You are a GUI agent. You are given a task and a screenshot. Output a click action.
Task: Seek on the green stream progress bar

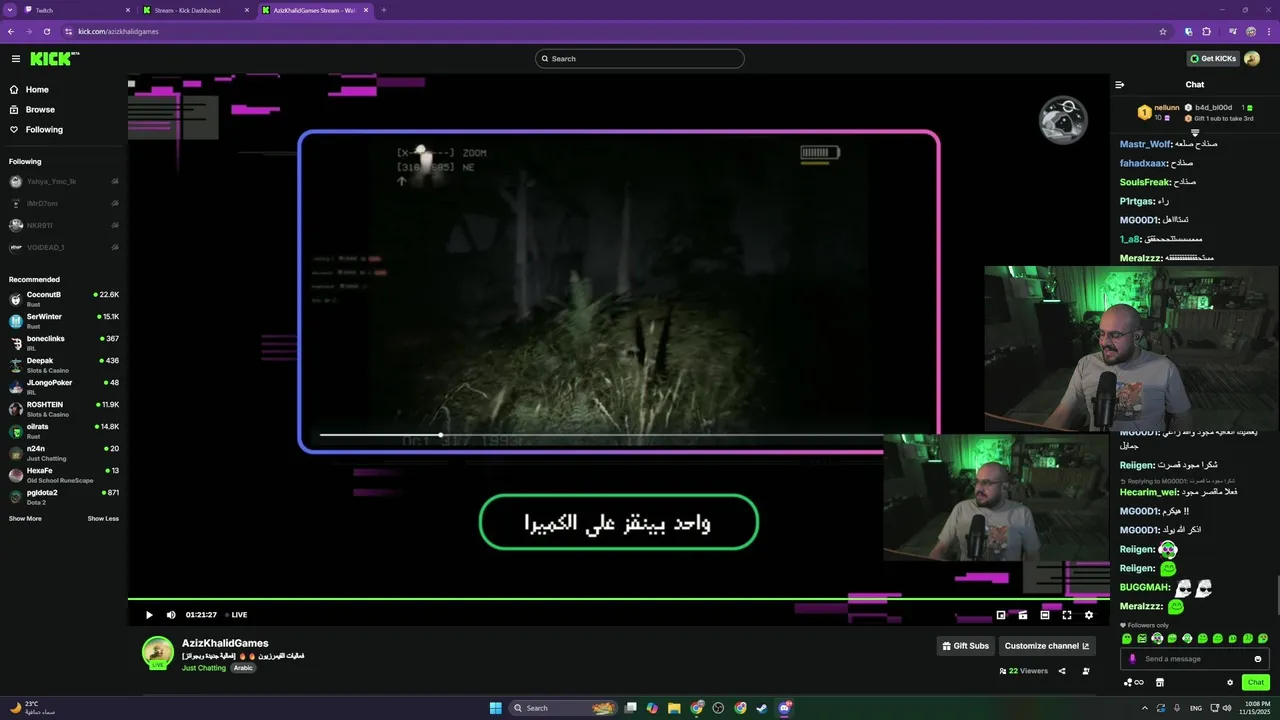pyautogui.click(x=618, y=598)
